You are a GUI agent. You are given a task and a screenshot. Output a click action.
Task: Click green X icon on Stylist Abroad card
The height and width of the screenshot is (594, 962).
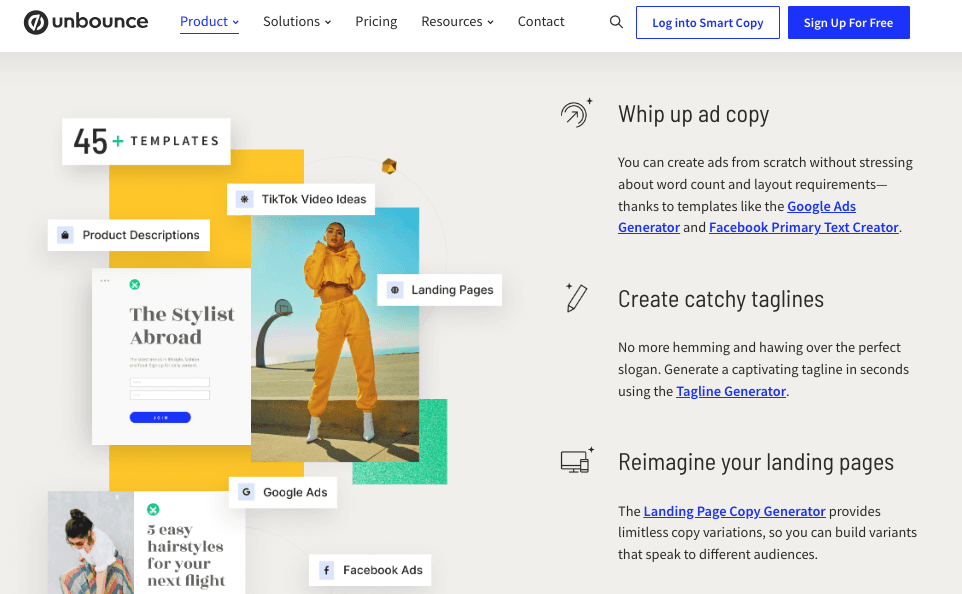pos(135,284)
